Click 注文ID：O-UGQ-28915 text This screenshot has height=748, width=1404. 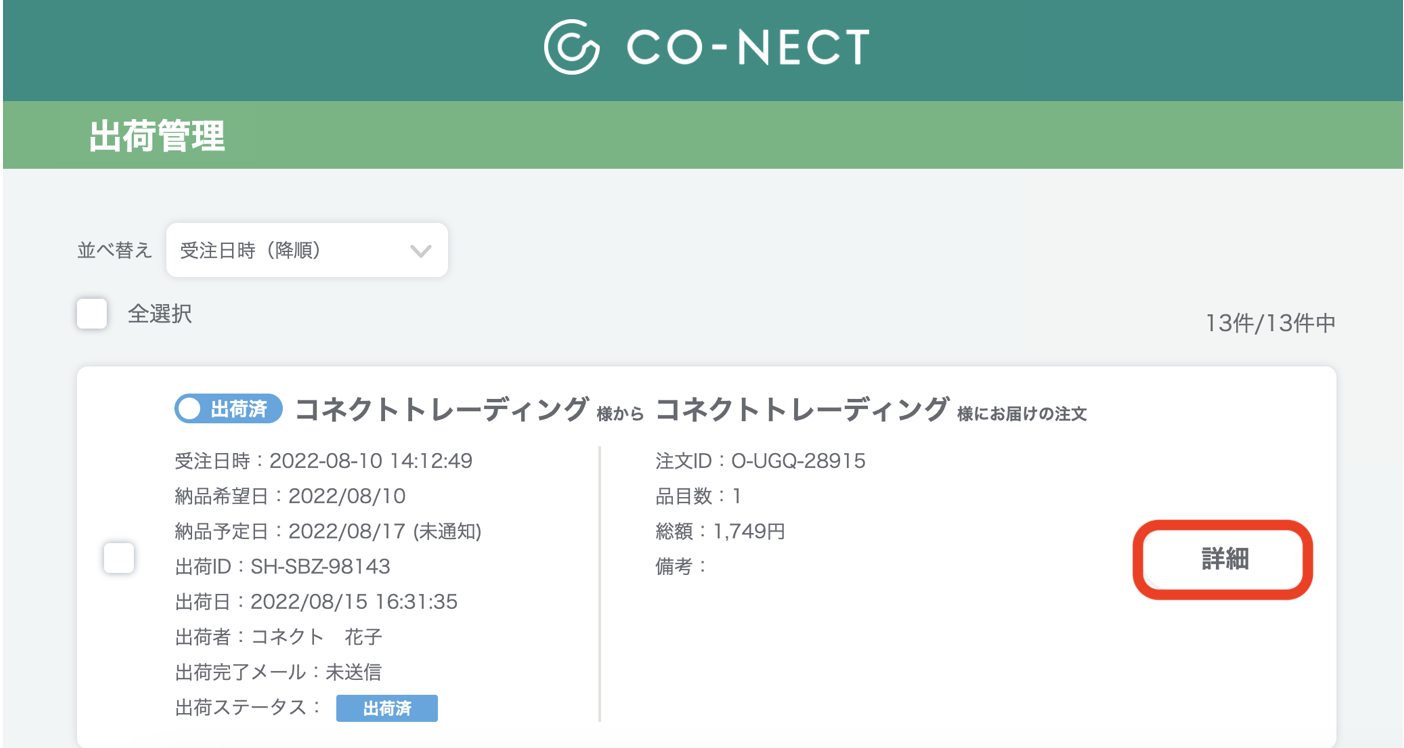pos(761,461)
